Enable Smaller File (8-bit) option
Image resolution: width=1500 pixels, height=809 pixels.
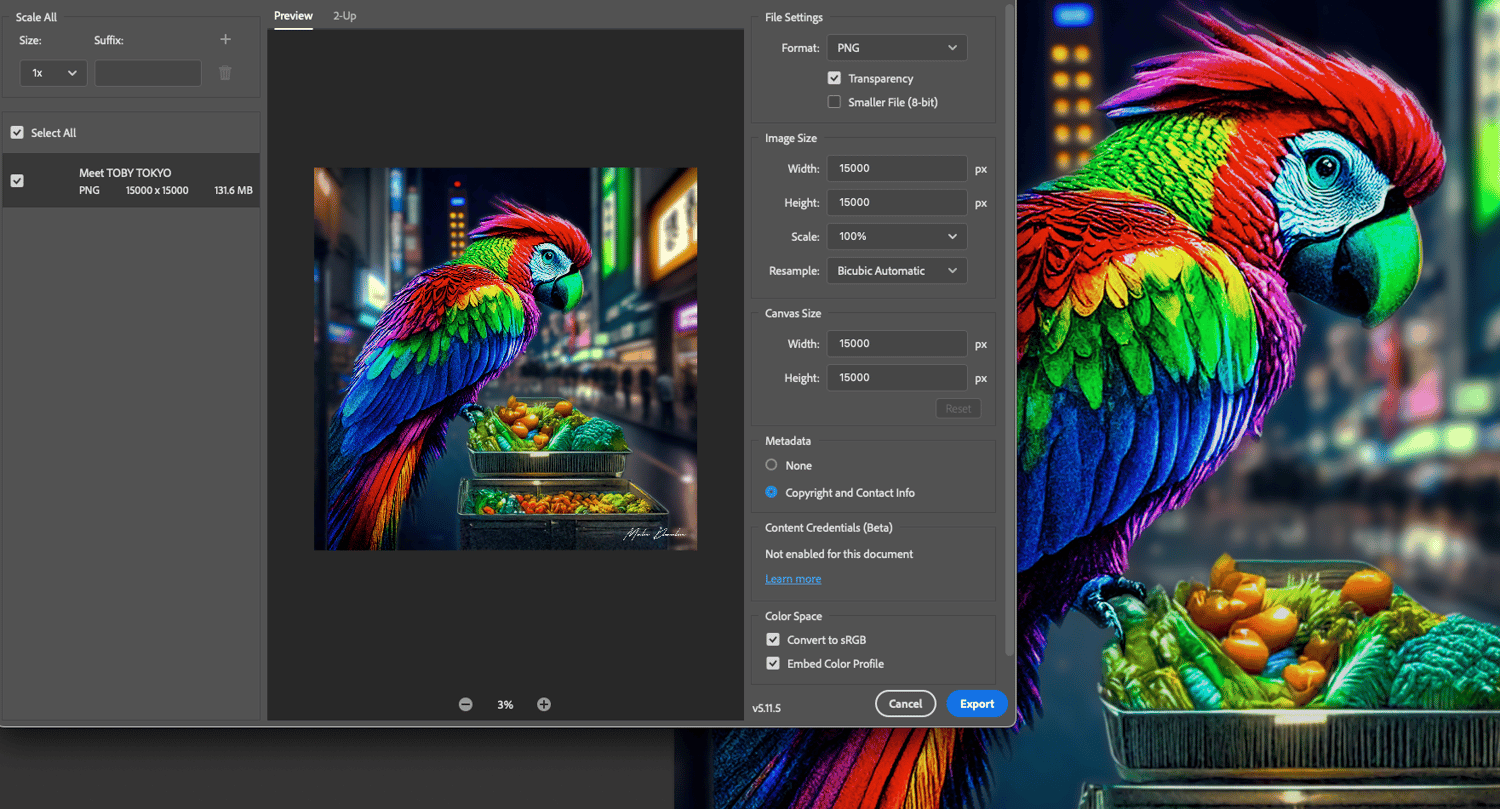coord(834,102)
